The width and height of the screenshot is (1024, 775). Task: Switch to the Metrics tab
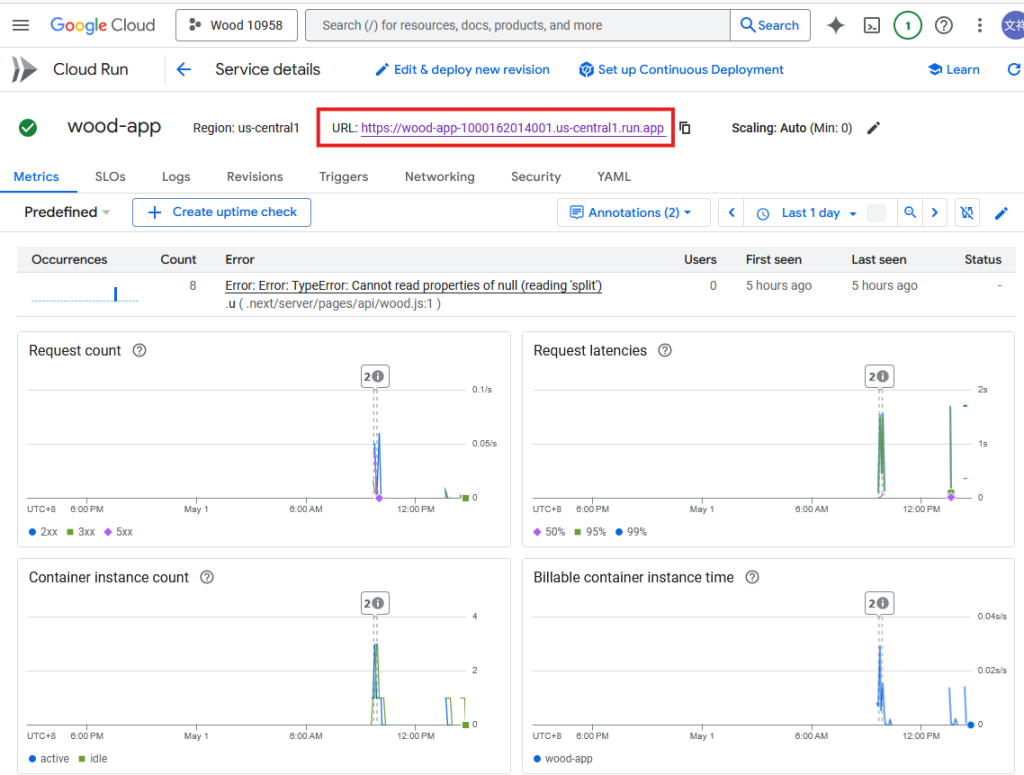point(37,177)
